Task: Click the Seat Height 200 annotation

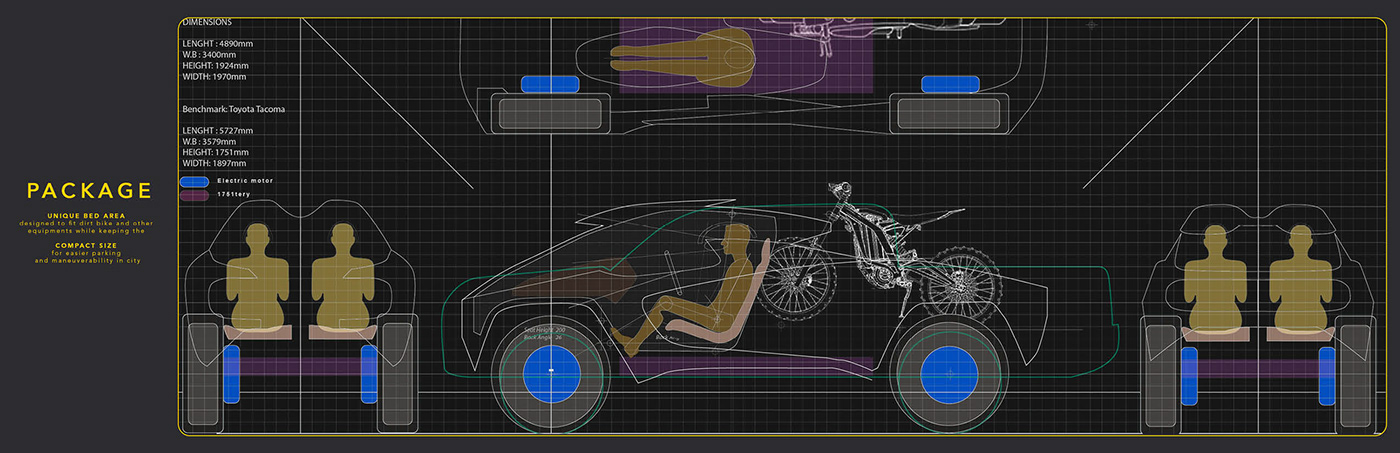Action: point(544,329)
